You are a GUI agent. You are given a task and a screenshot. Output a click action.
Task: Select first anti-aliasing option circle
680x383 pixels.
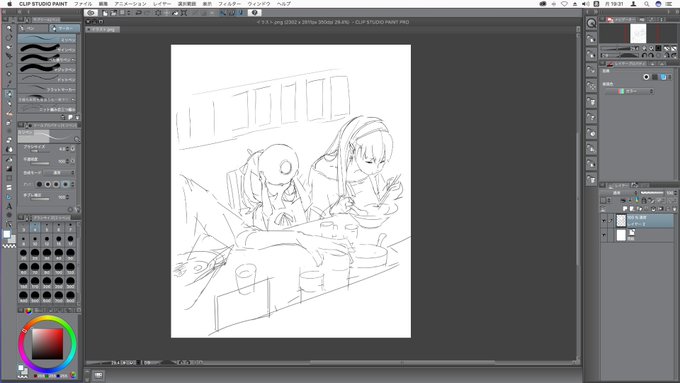point(39,184)
